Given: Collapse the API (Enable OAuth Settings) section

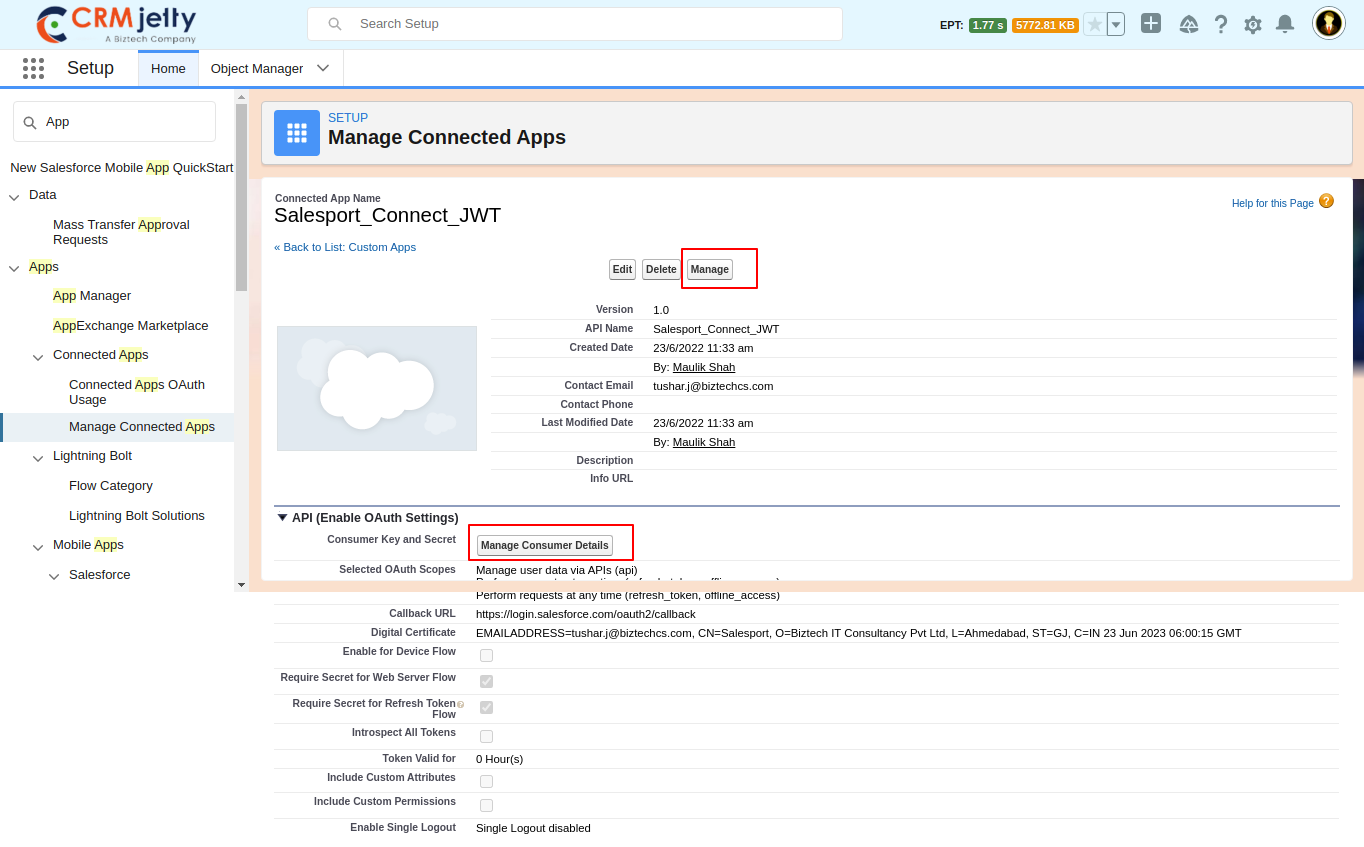Looking at the screenshot, I should [x=282, y=518].
